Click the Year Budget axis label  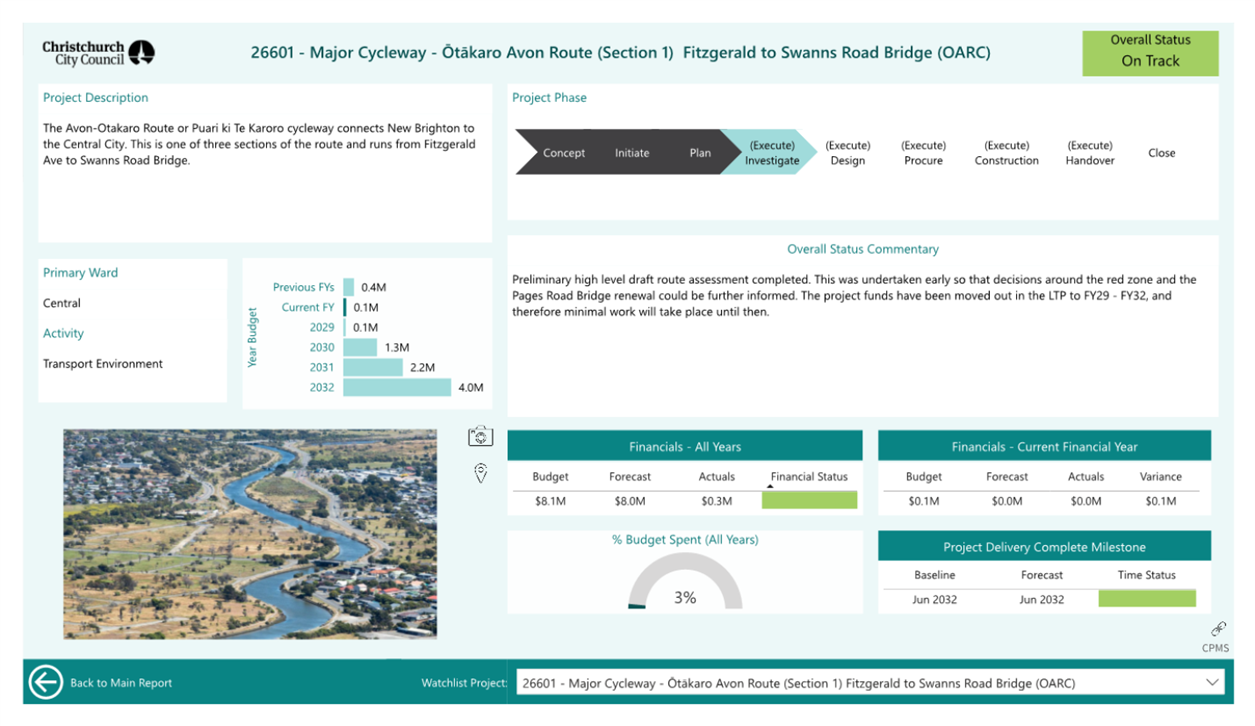click(x=253, y=337)
